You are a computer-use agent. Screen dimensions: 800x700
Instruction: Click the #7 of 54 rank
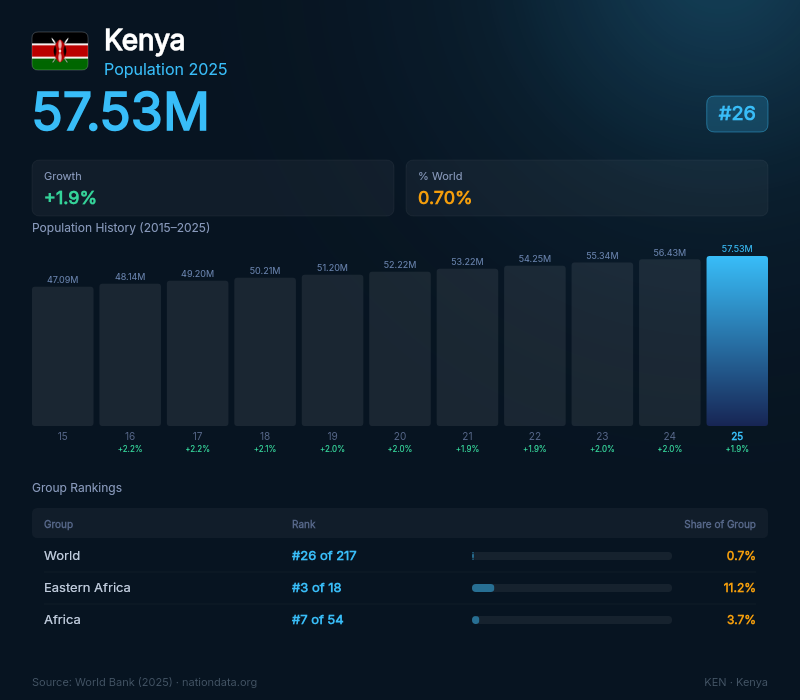tap(317, 619)
